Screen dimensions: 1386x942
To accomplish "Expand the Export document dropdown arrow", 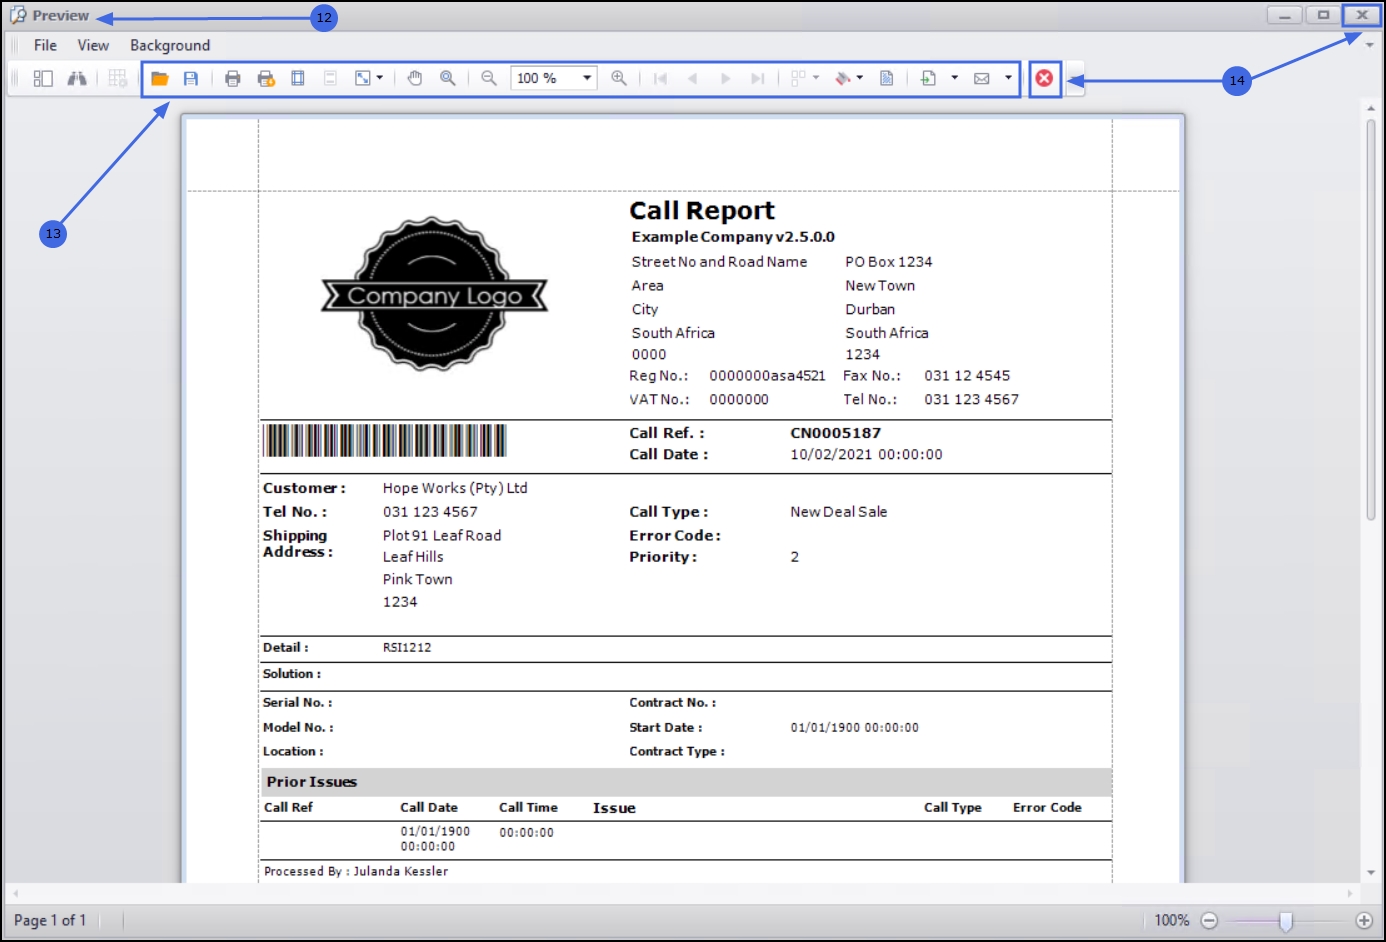I will pos(954,78).
